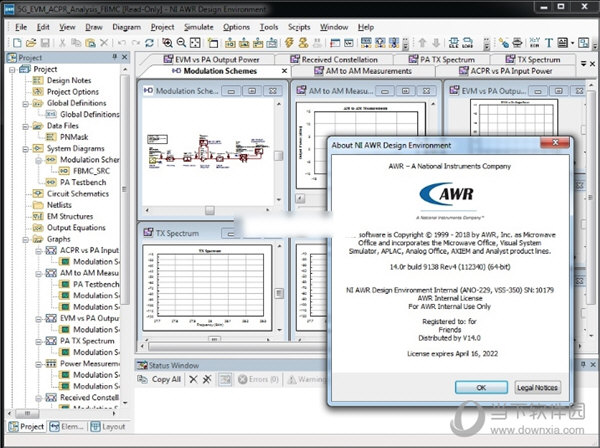This screenshot has height=448, width=600.
Task: Click the Modulation Sche... window vertical scrollbar thumb
Action: point(279,155)
